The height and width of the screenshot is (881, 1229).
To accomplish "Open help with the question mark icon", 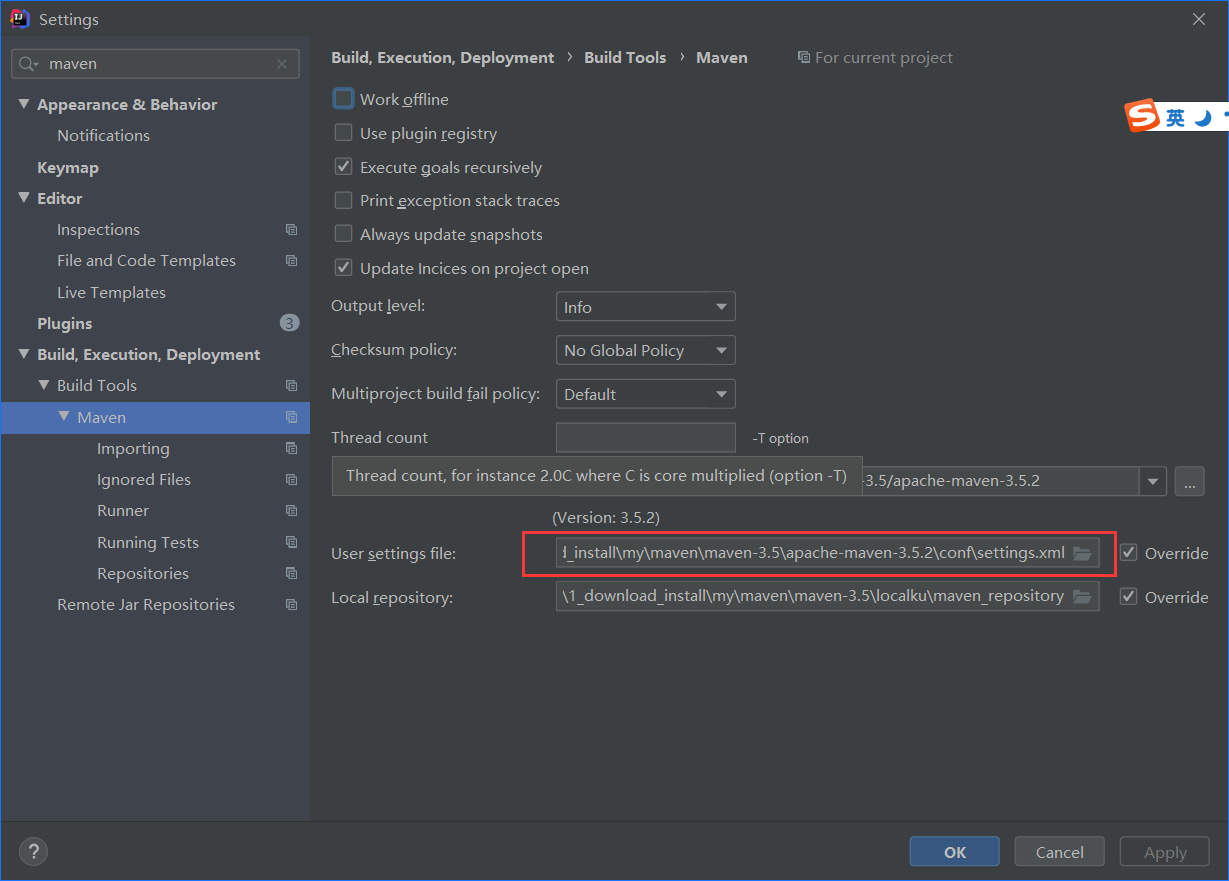I will click(x=33, y=852).
